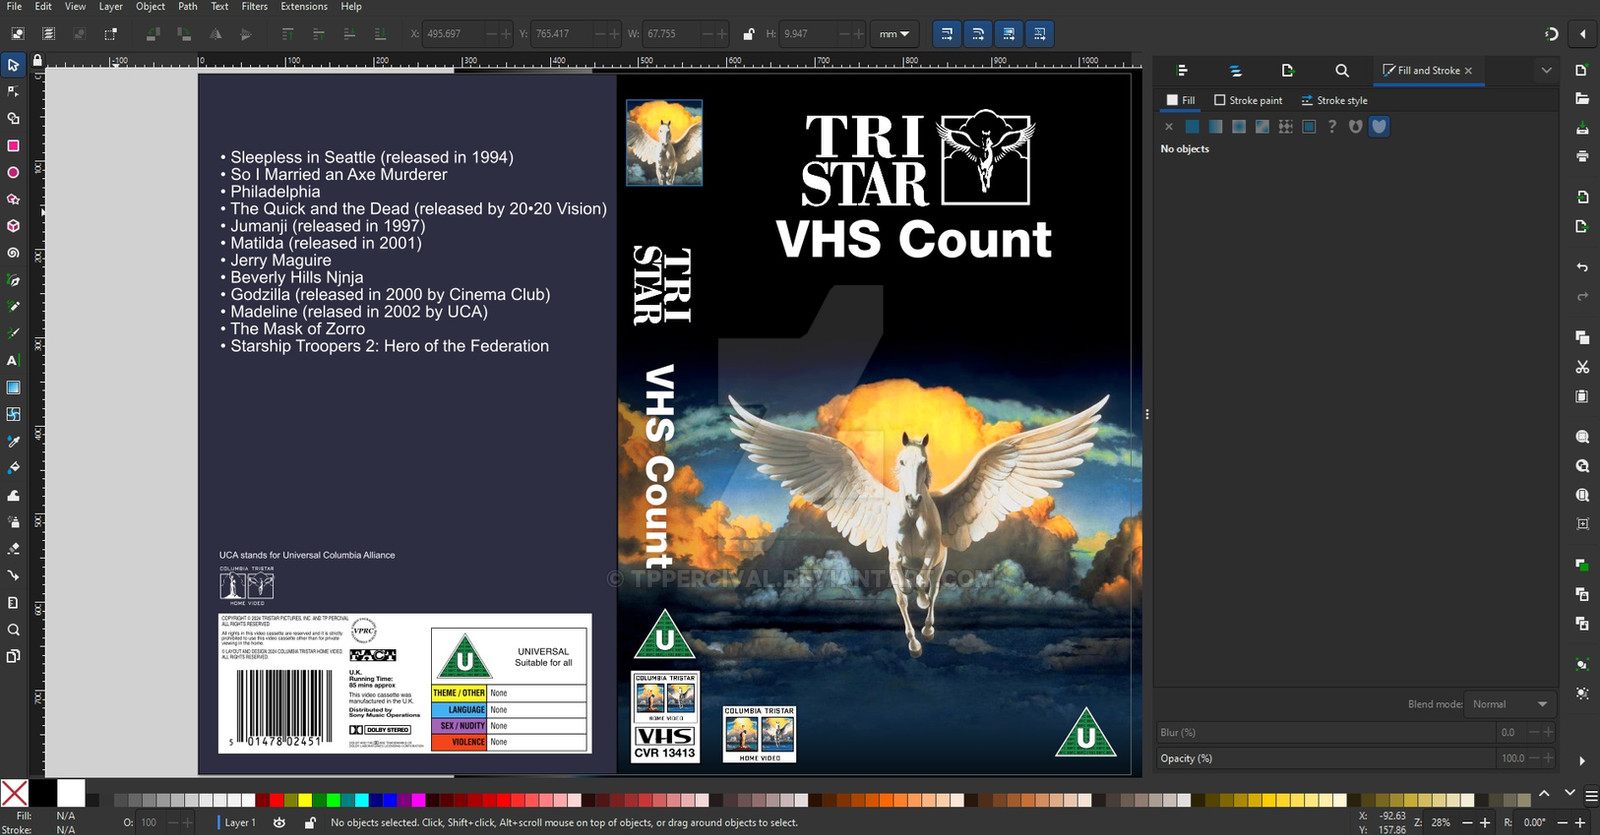
Task: Toggle the scale stroke width option
Action: pyautogui.click(x=946, y=34)
